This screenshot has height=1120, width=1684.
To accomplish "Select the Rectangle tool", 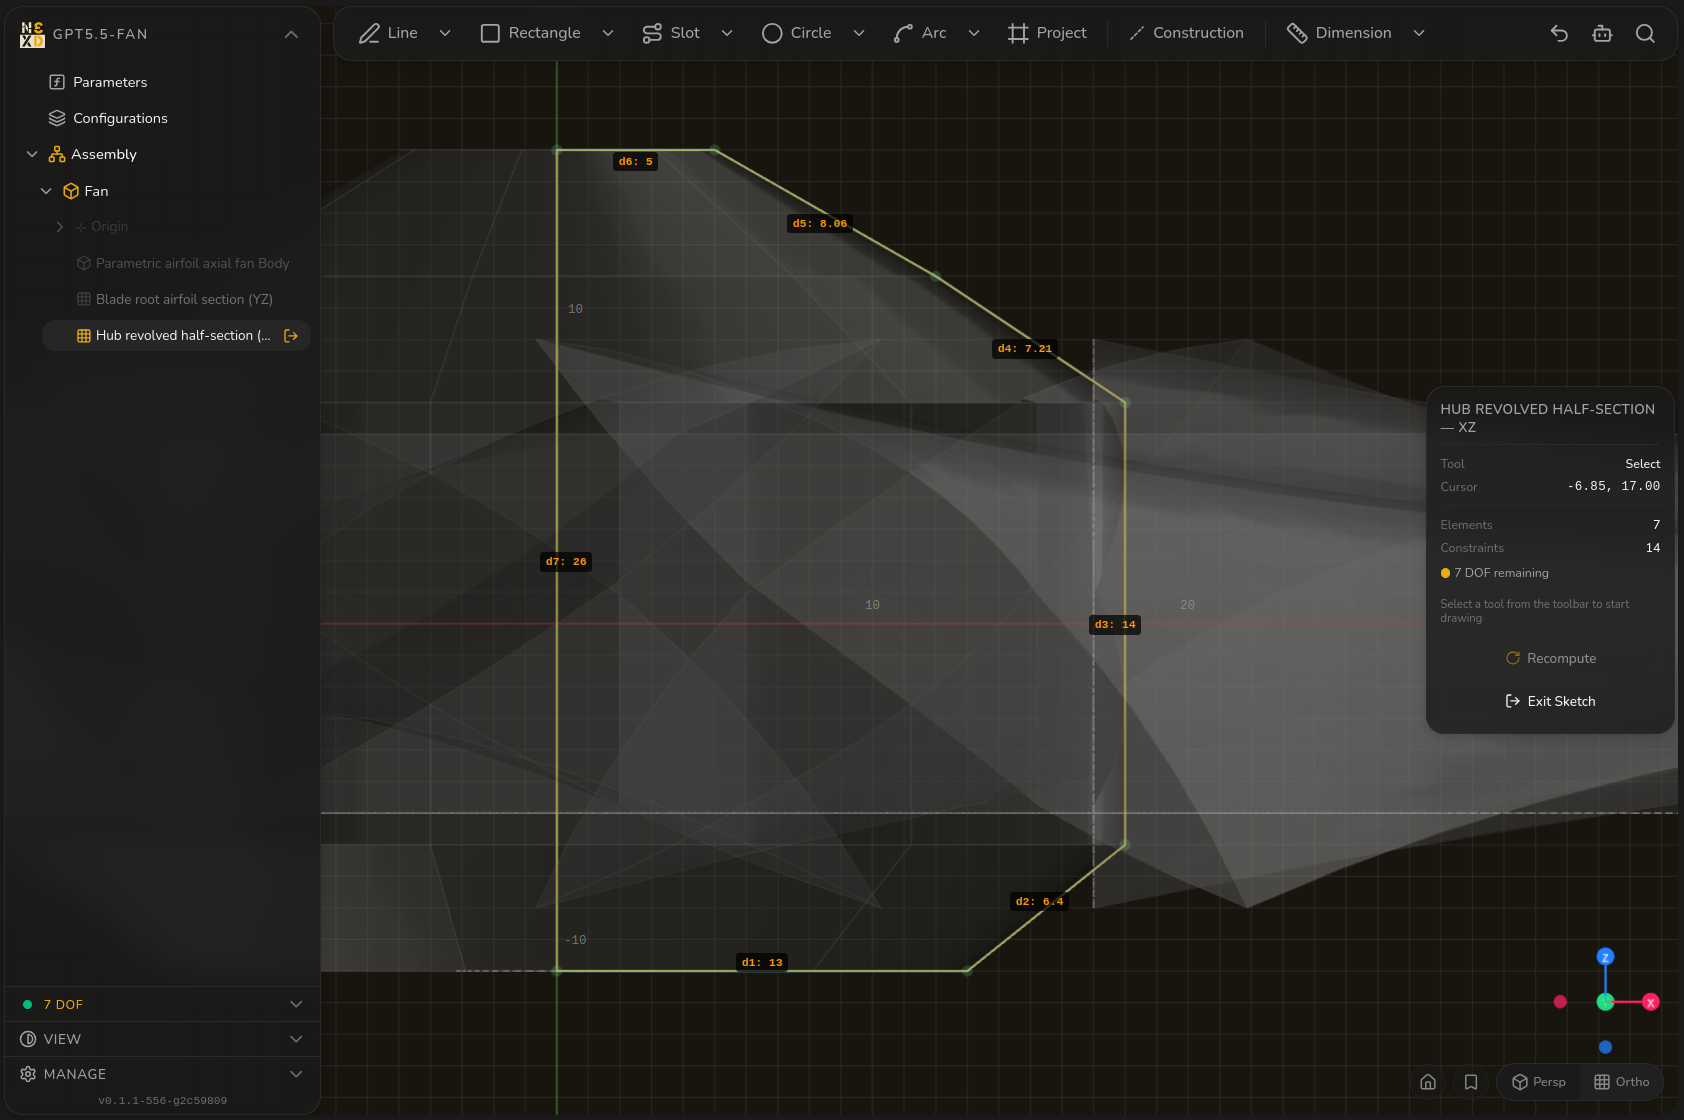I will click(530, 33).
